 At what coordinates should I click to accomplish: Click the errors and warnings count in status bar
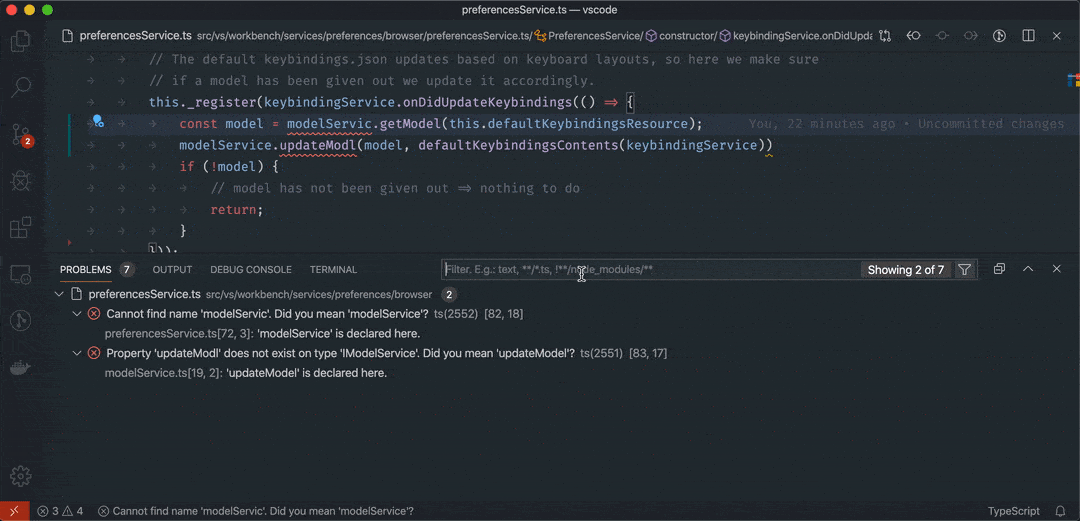(60, 511)
